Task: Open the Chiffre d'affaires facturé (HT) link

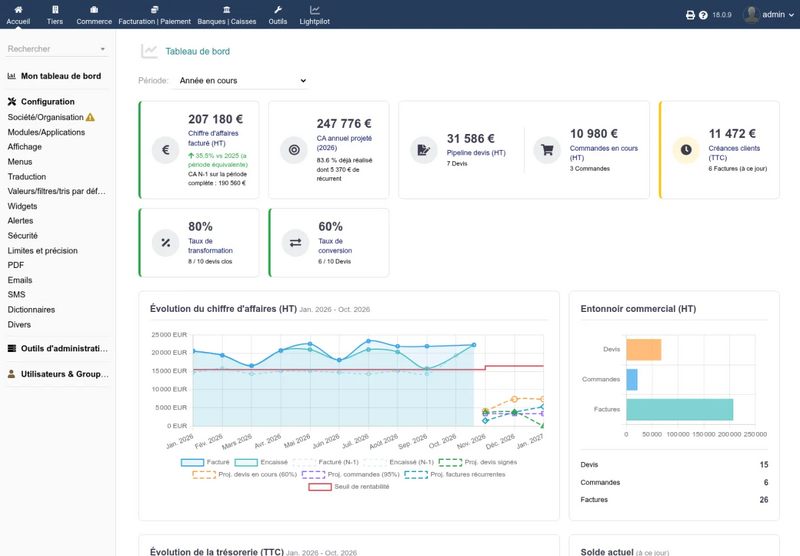Action: click(213, 138)
